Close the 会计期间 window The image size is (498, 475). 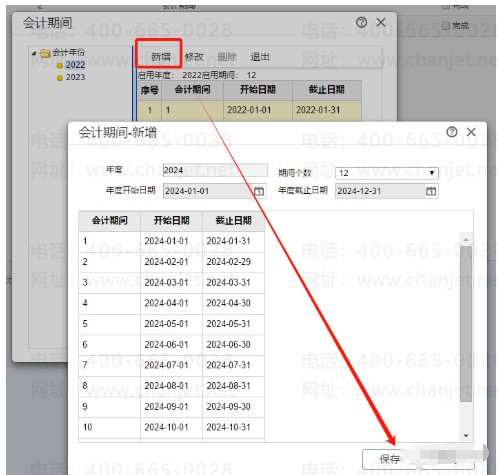tap(381, 22)
